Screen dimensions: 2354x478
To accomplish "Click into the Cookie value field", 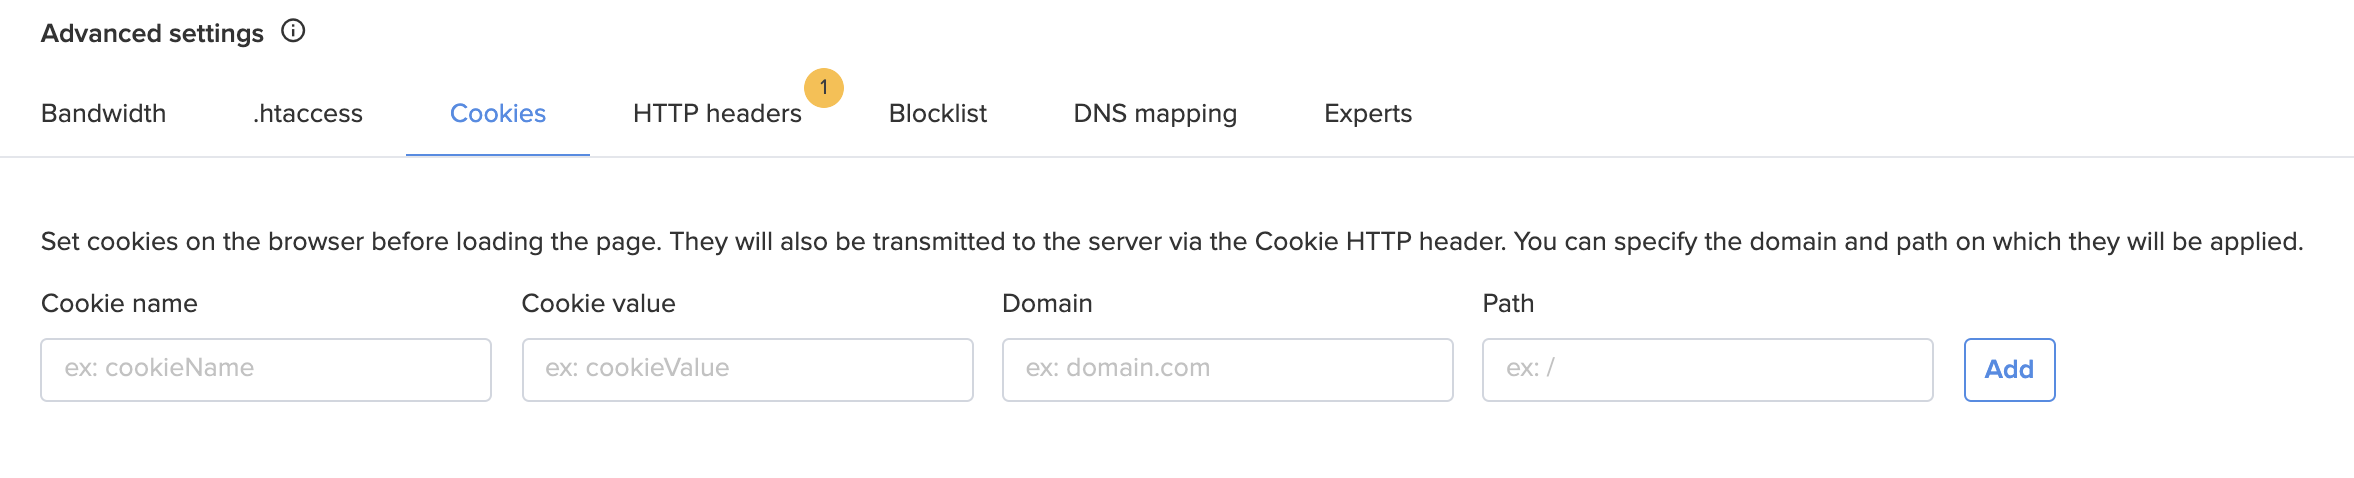I will pos(748,370).
